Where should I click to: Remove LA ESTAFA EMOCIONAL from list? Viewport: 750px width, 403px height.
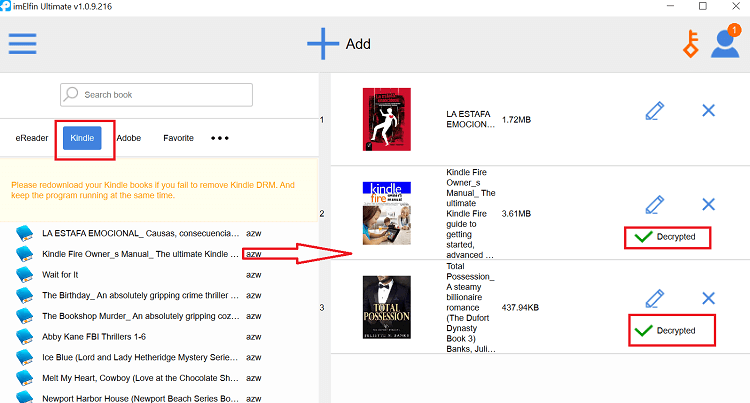tap(708, 110)
